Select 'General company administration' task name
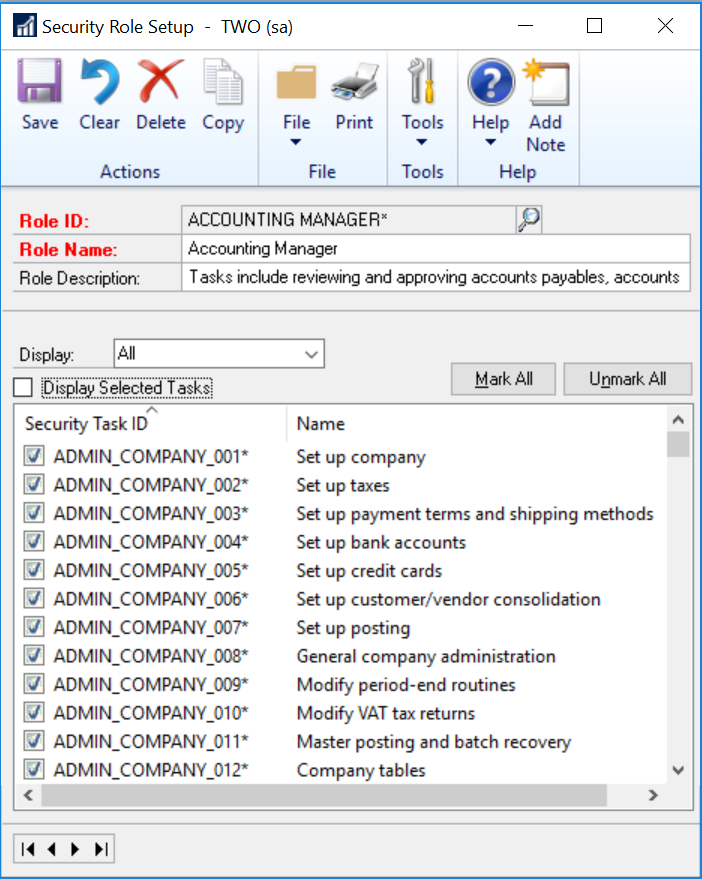 coord(426,656)
